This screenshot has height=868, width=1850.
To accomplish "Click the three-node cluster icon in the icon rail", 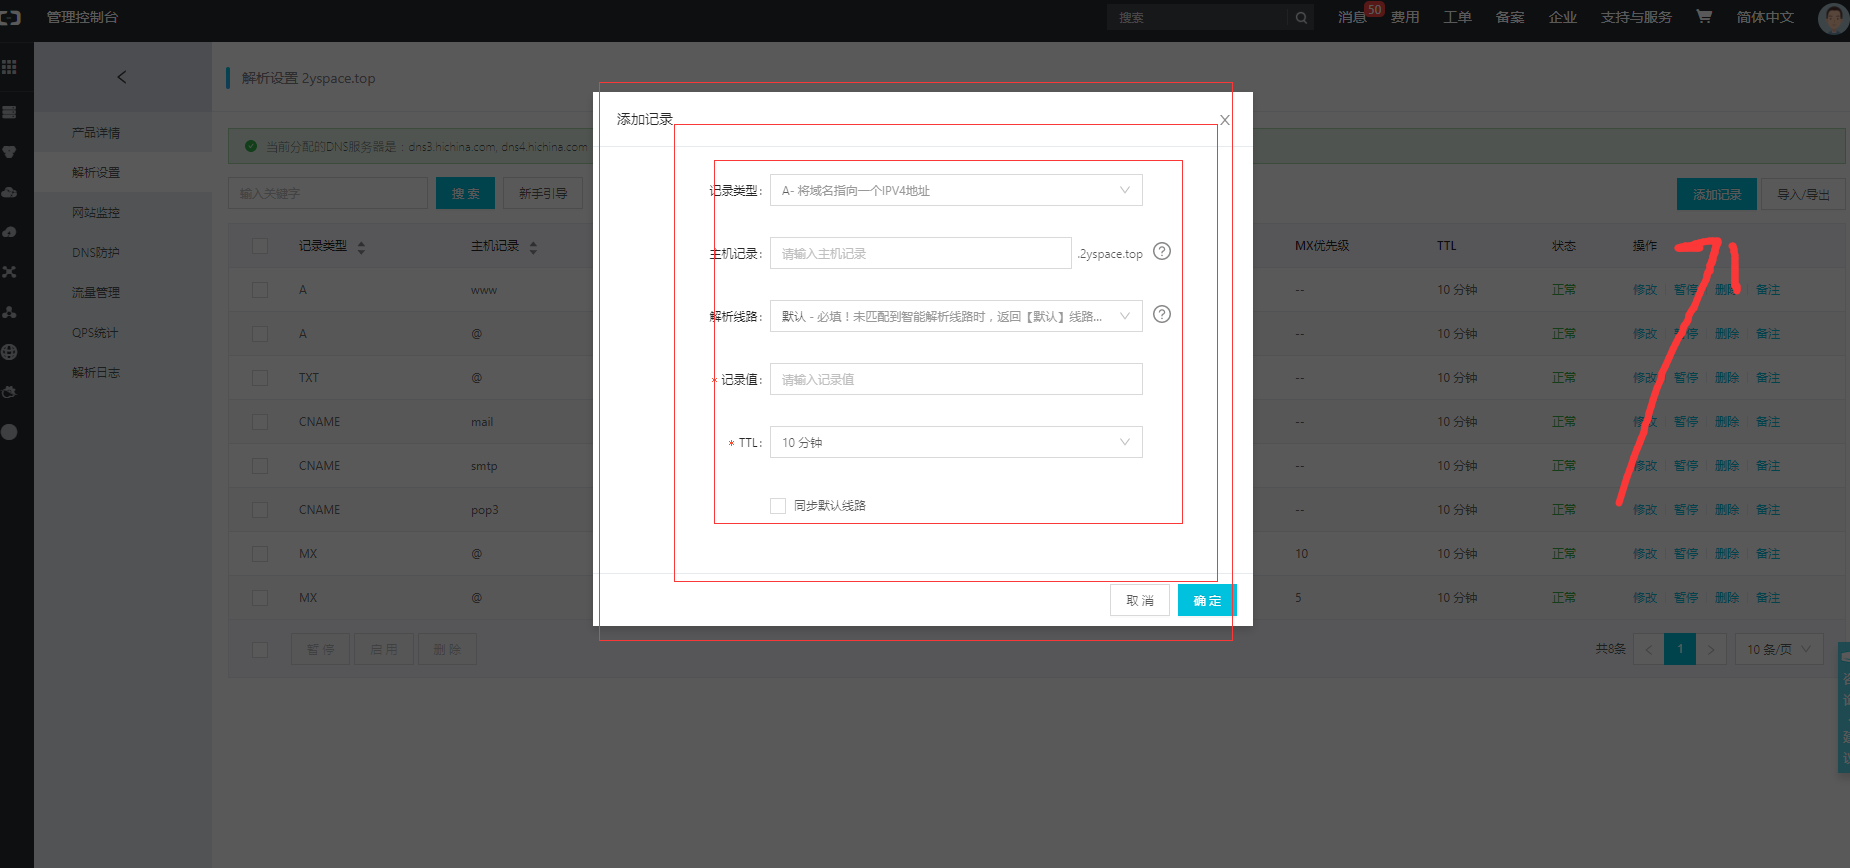I will click(x=9, y=312).
